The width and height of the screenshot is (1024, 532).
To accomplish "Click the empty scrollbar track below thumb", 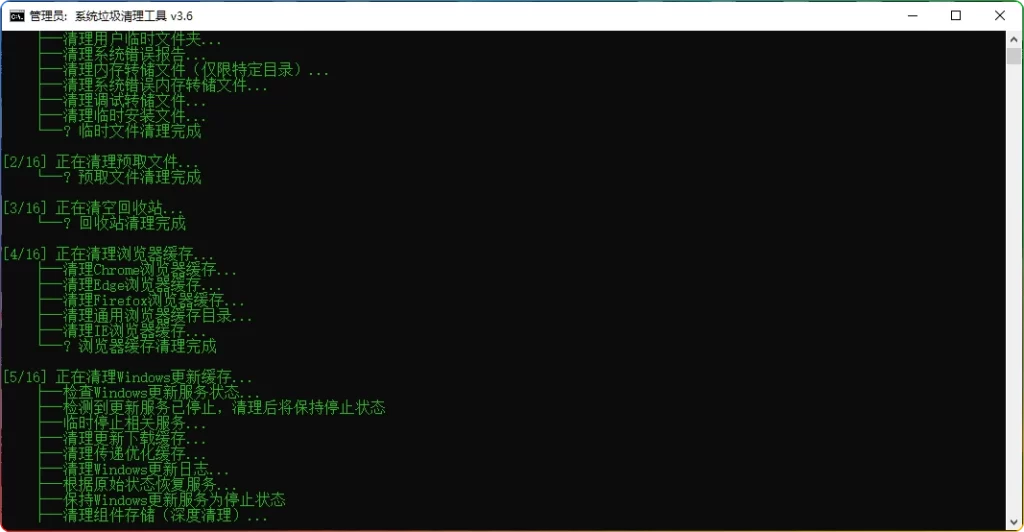I will coord(1014,287).
